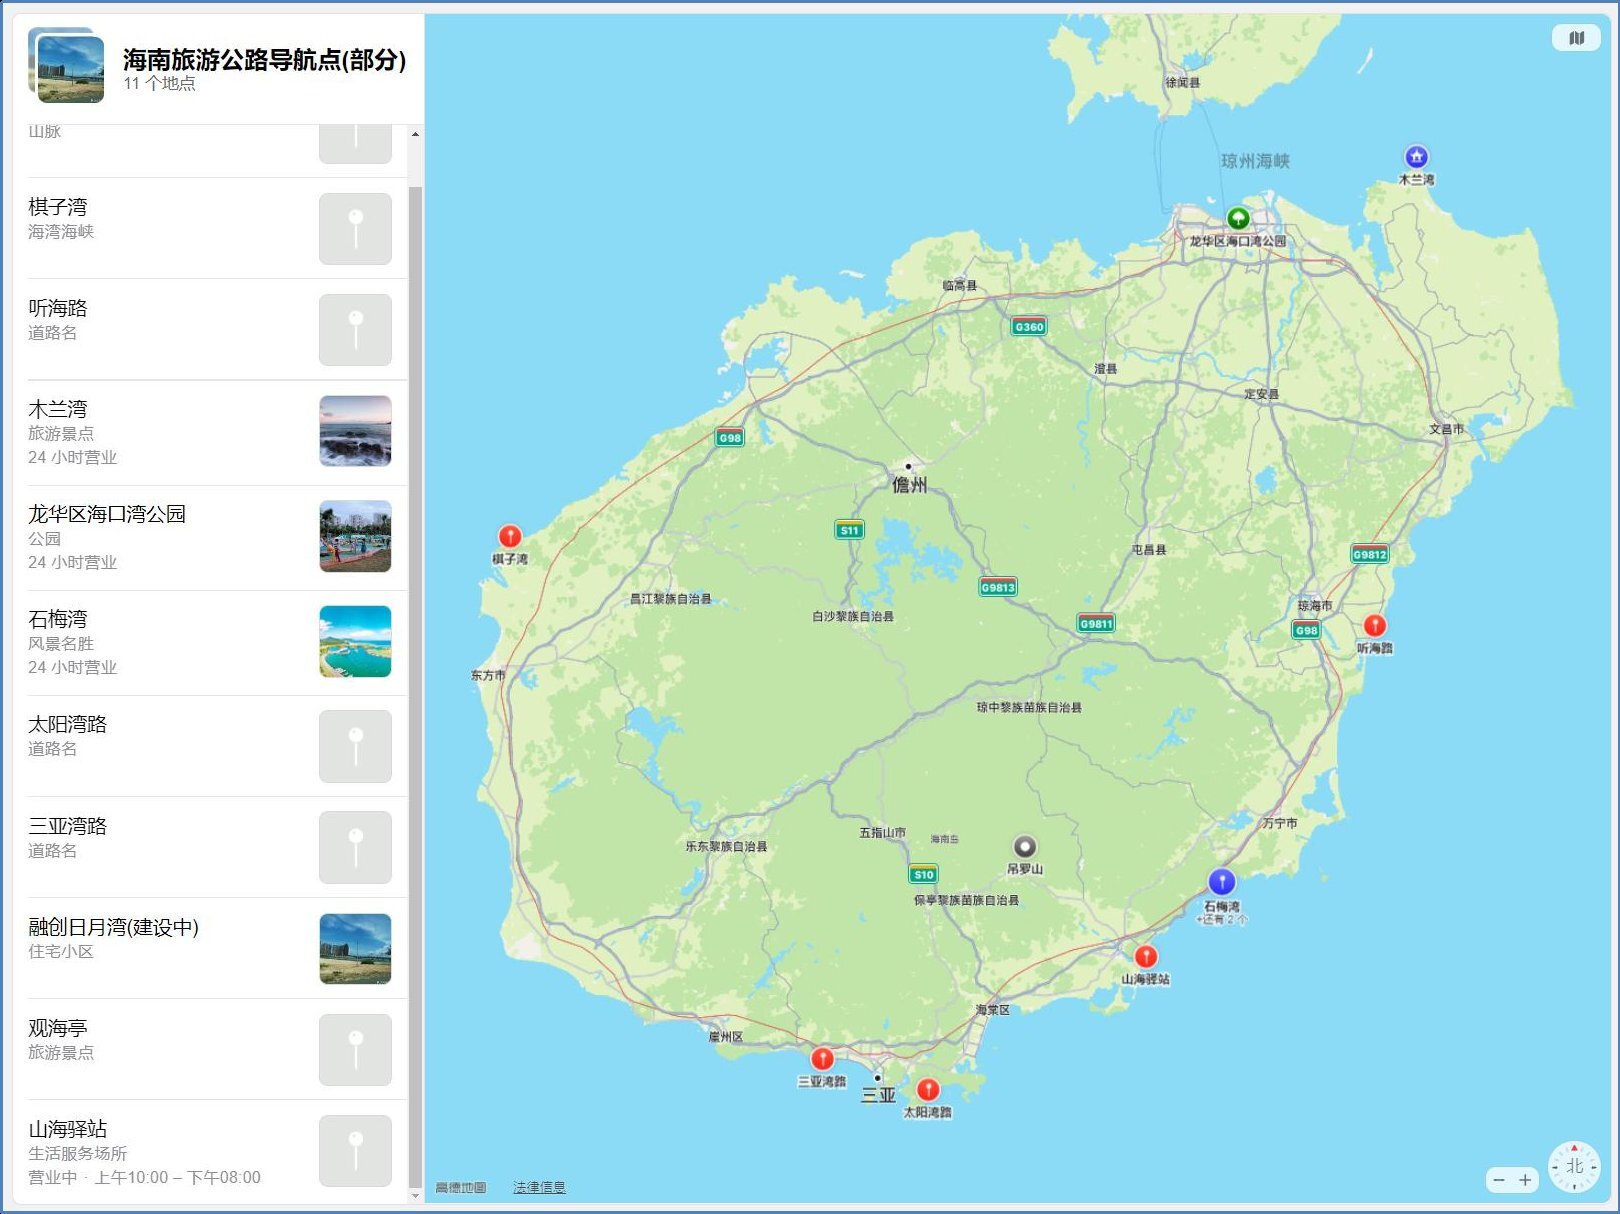1620x1214 pixels.
Task: Click the S11 highway shield
Action: [x=849, y=531]
